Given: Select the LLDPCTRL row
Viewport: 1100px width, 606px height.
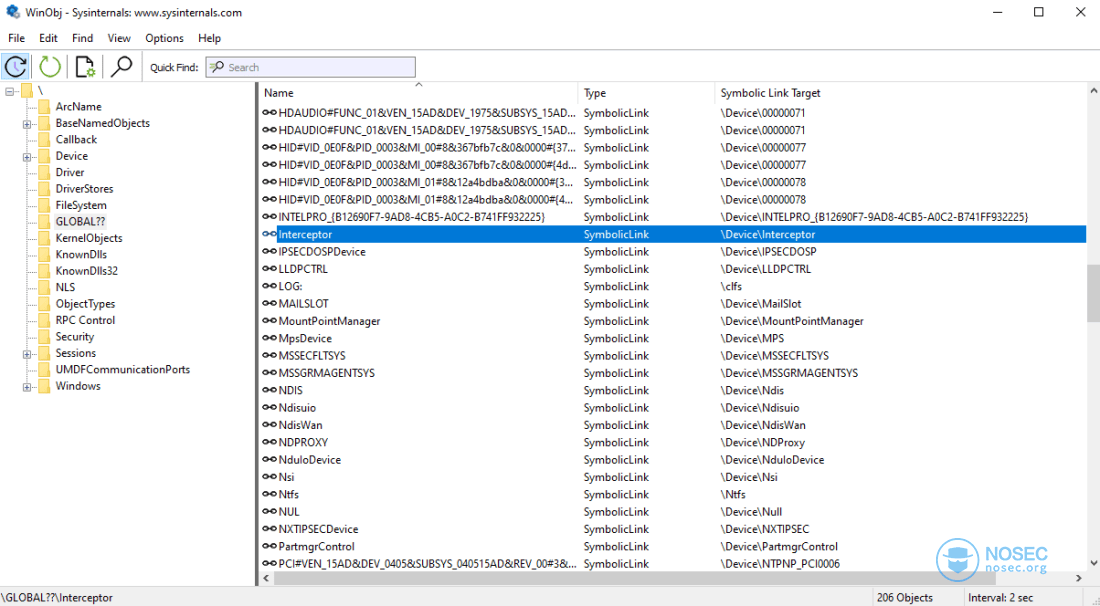Looking at the screenshot, I should pyautogui.click(x=673, y=269).
